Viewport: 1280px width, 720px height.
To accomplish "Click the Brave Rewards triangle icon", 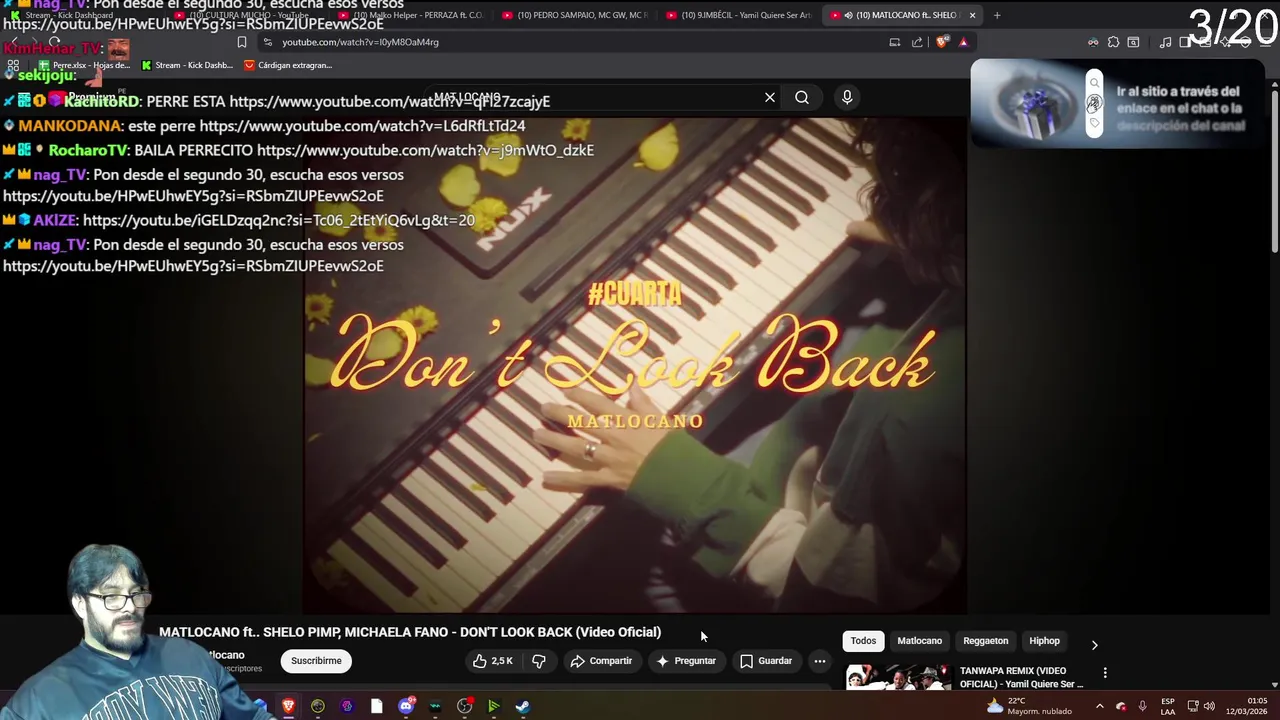I will tap(963, 42).
